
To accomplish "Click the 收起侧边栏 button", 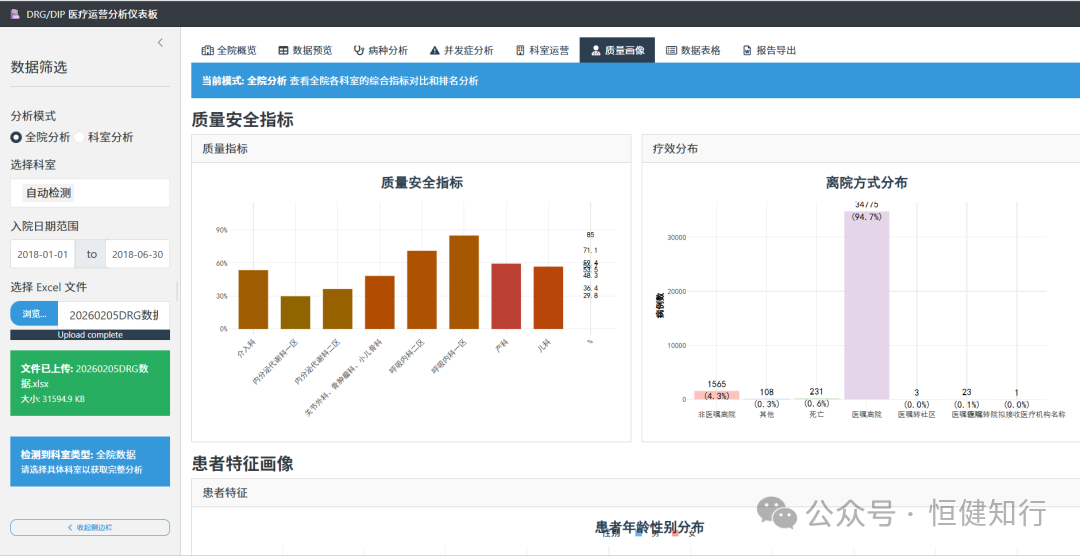I will pyautogui.click(x=90, y=527).
